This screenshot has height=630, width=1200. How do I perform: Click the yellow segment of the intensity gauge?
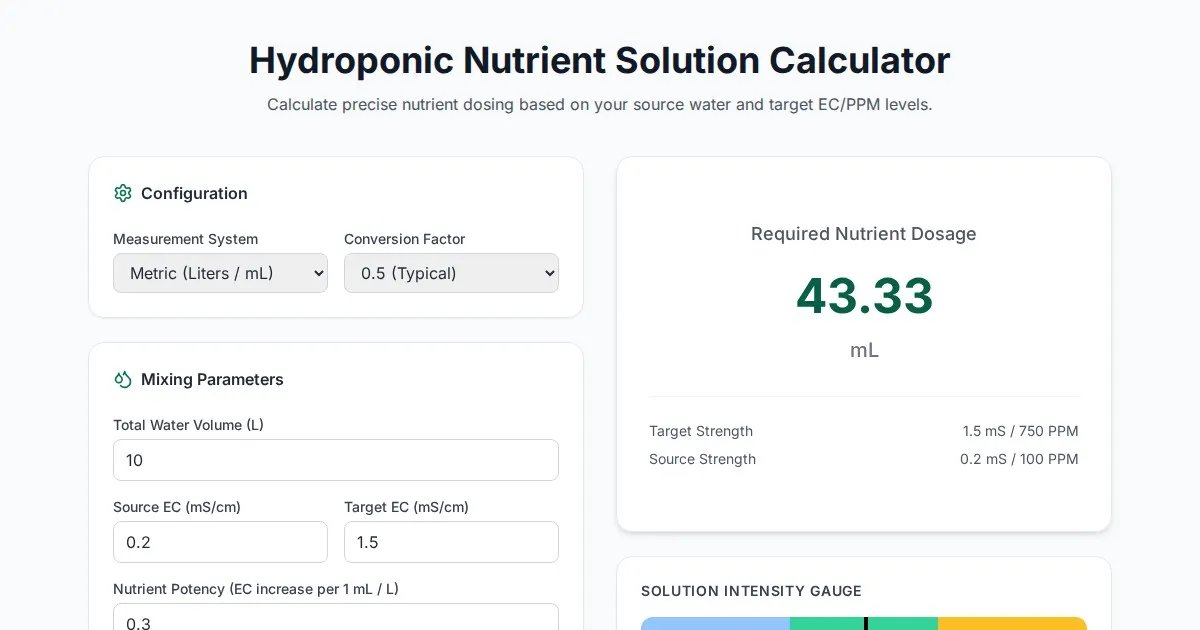point(1012,624)
